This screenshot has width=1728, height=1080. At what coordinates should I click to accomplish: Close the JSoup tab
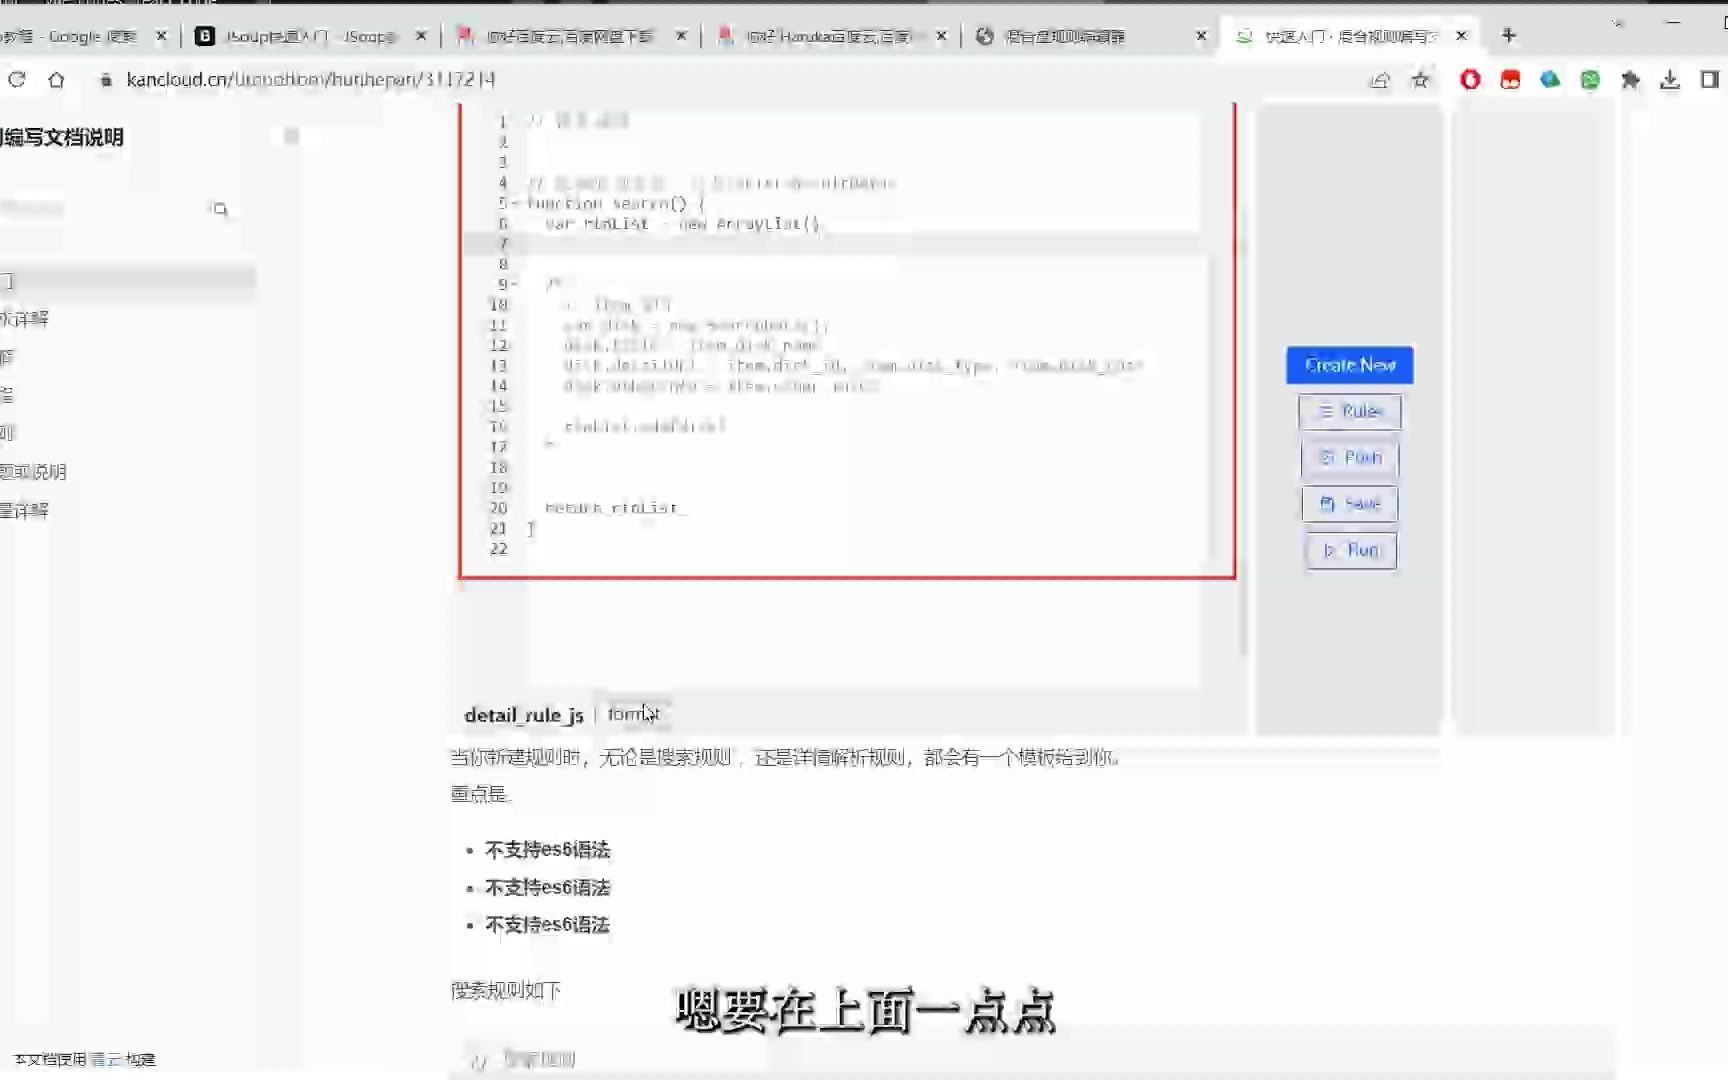[421, 36]
